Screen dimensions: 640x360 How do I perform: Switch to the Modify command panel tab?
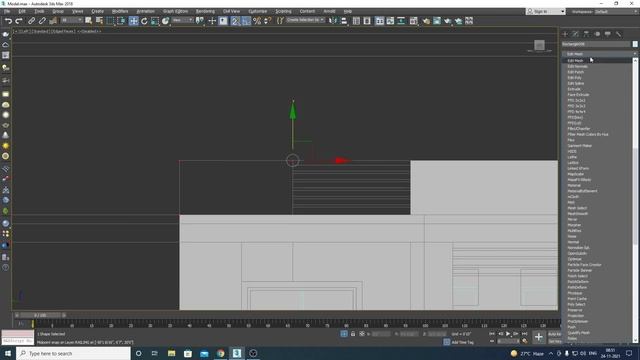576,34
